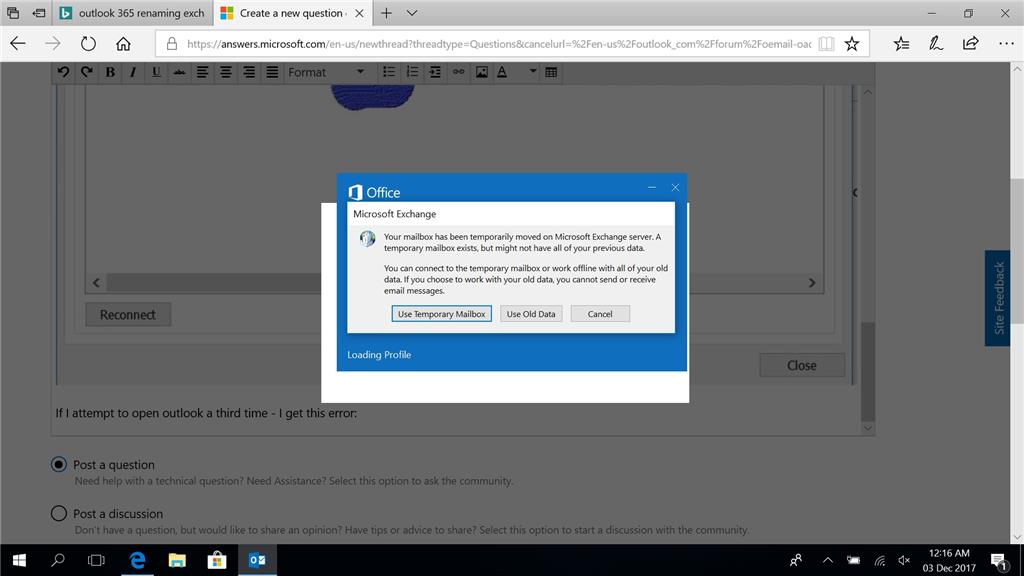Close the Create a new question tab
Image resolution: width=1024 pixels, height=576 pixels.
[x=359, y=13]
